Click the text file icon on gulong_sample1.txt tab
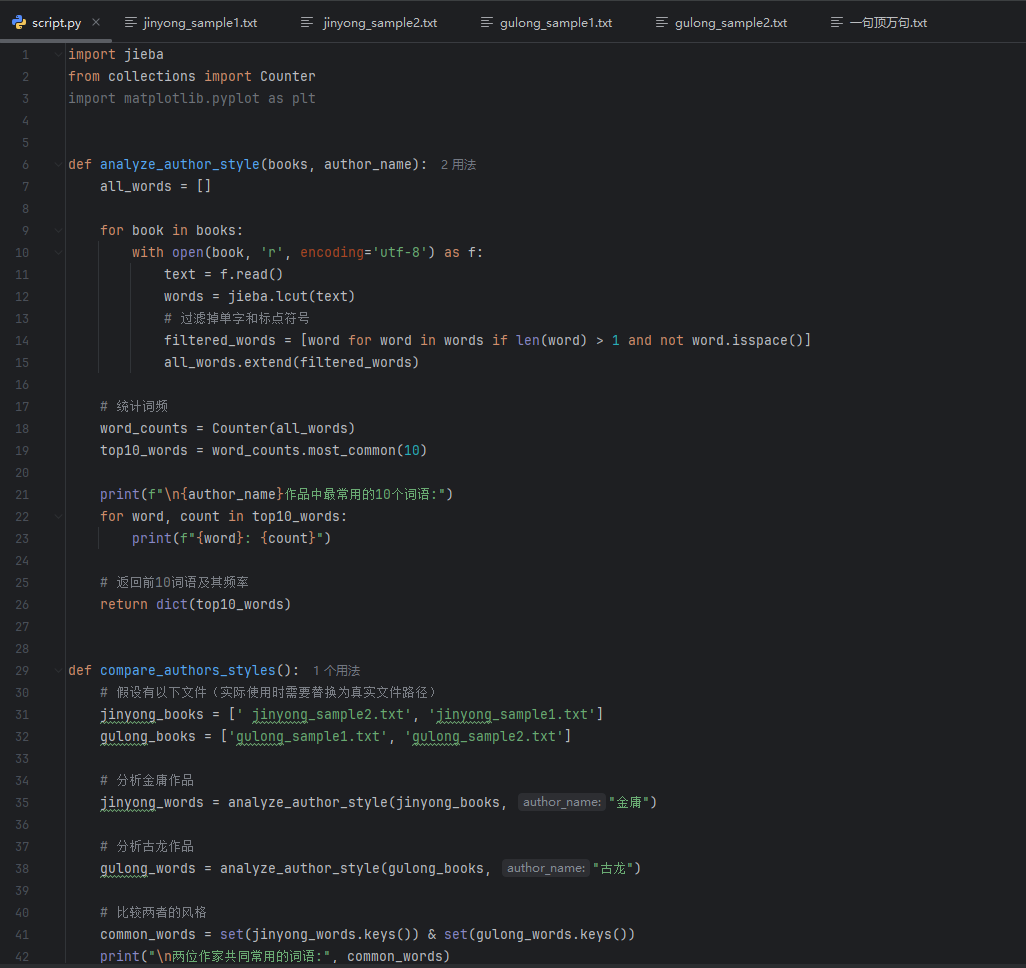Image resolution: width=1026 pixels, height=968 pixels. (x=486, y=22)
